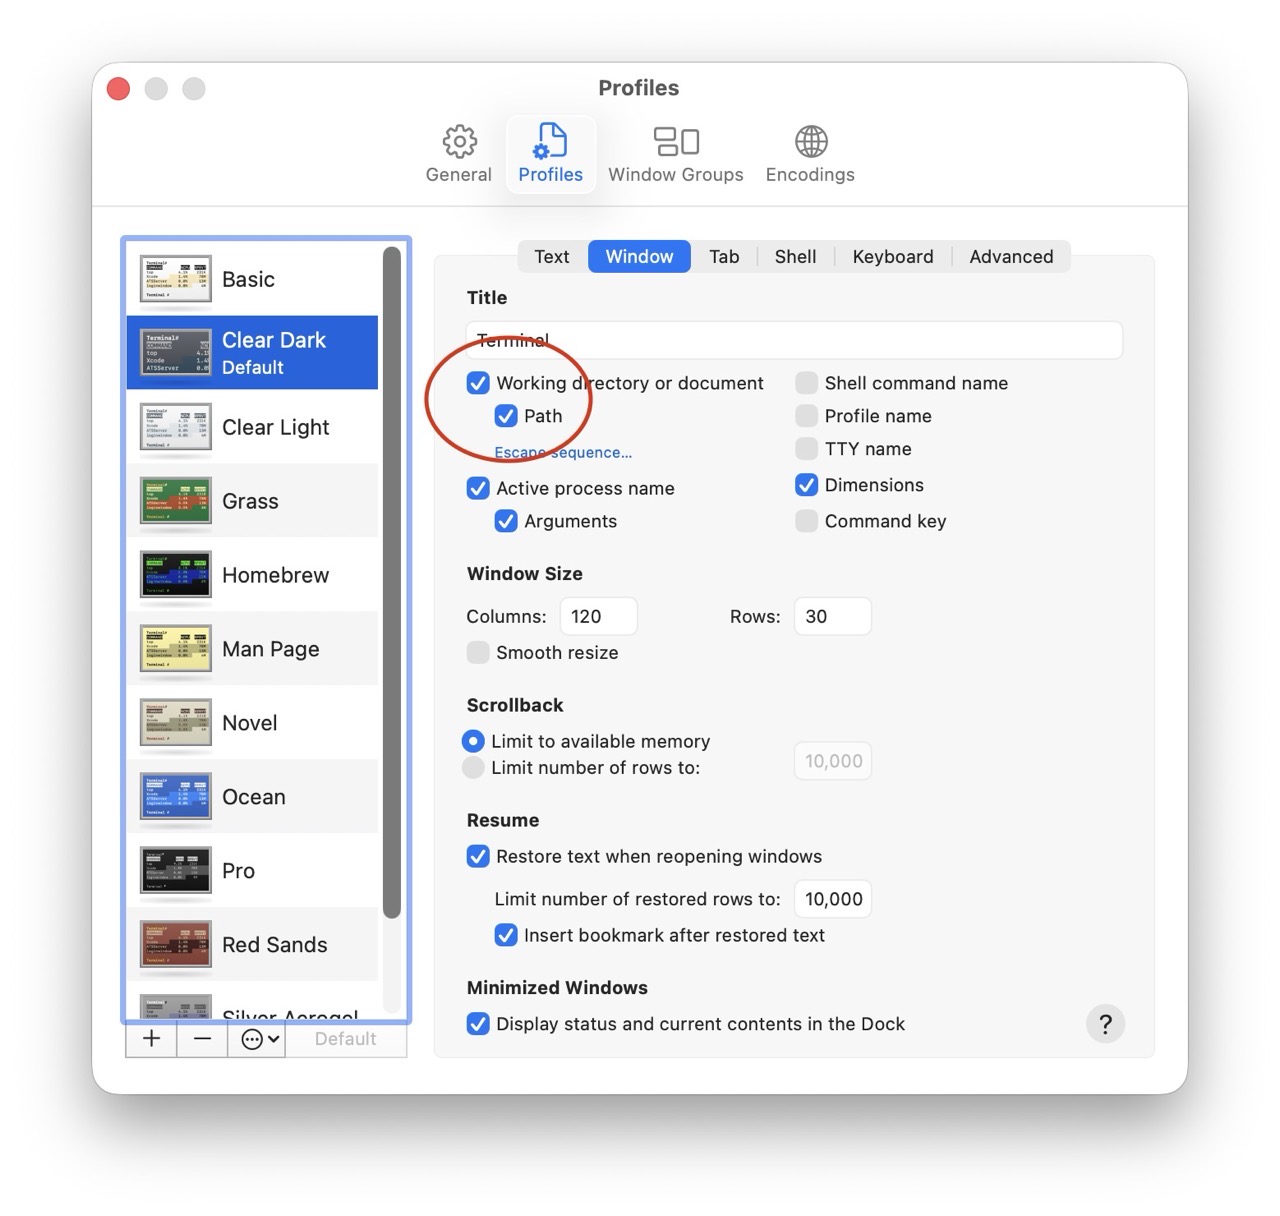The image size is (1280, 1216).
Task: Click the restored rows limit field
Action: (832, 899)
